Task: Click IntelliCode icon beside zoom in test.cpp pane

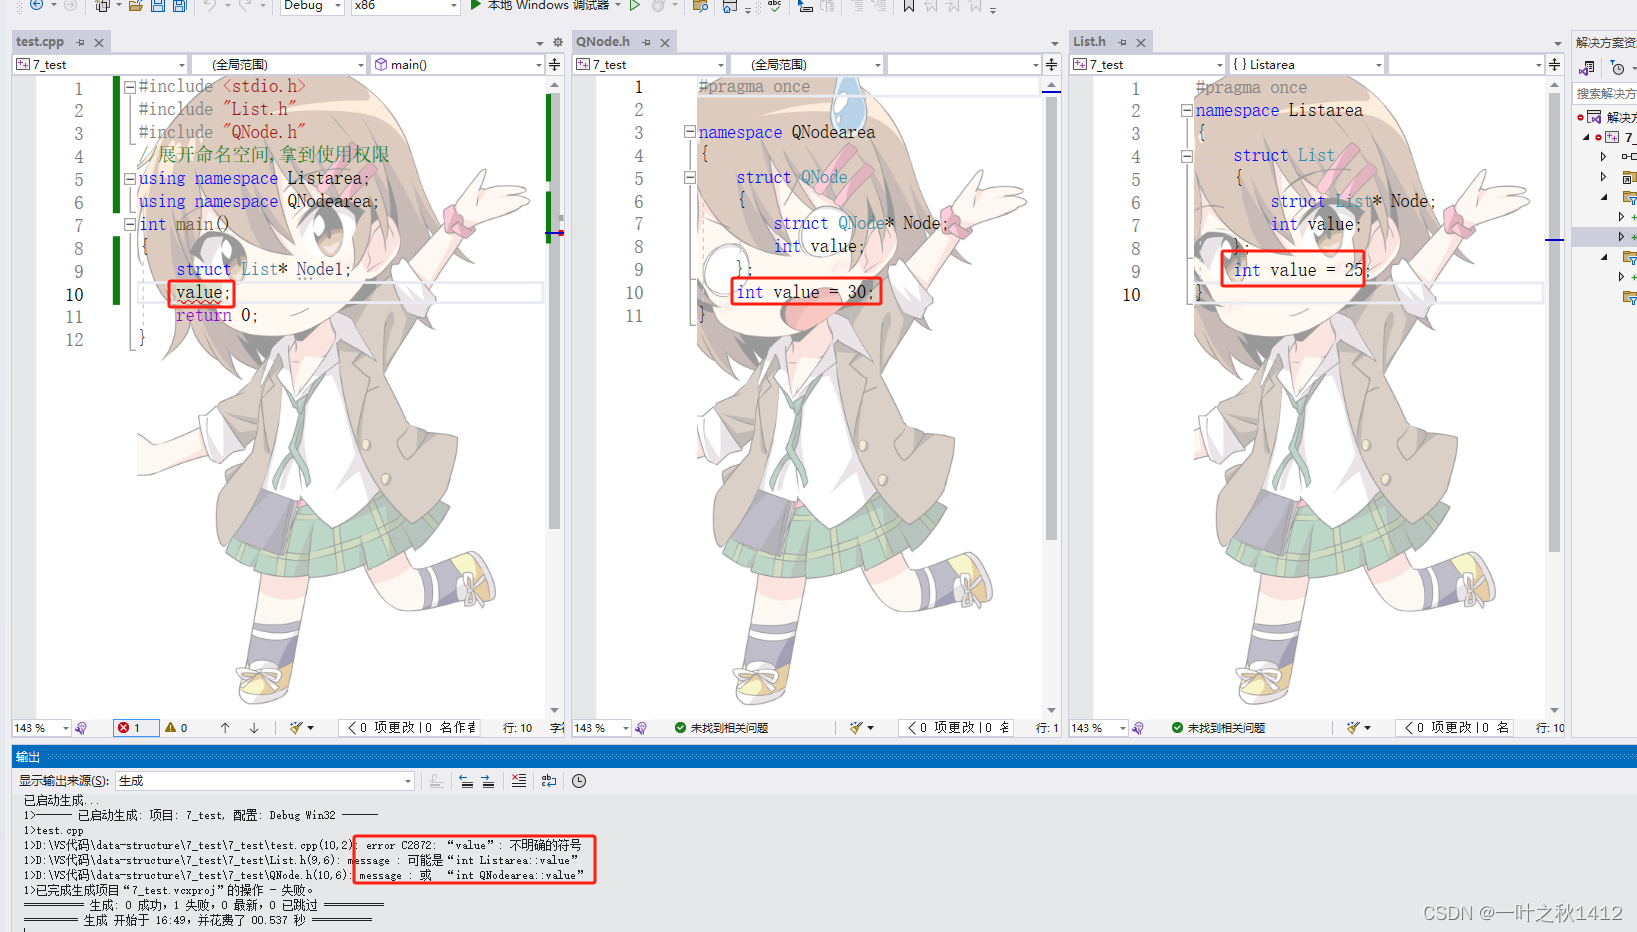Action: click(x=81, y=728)
